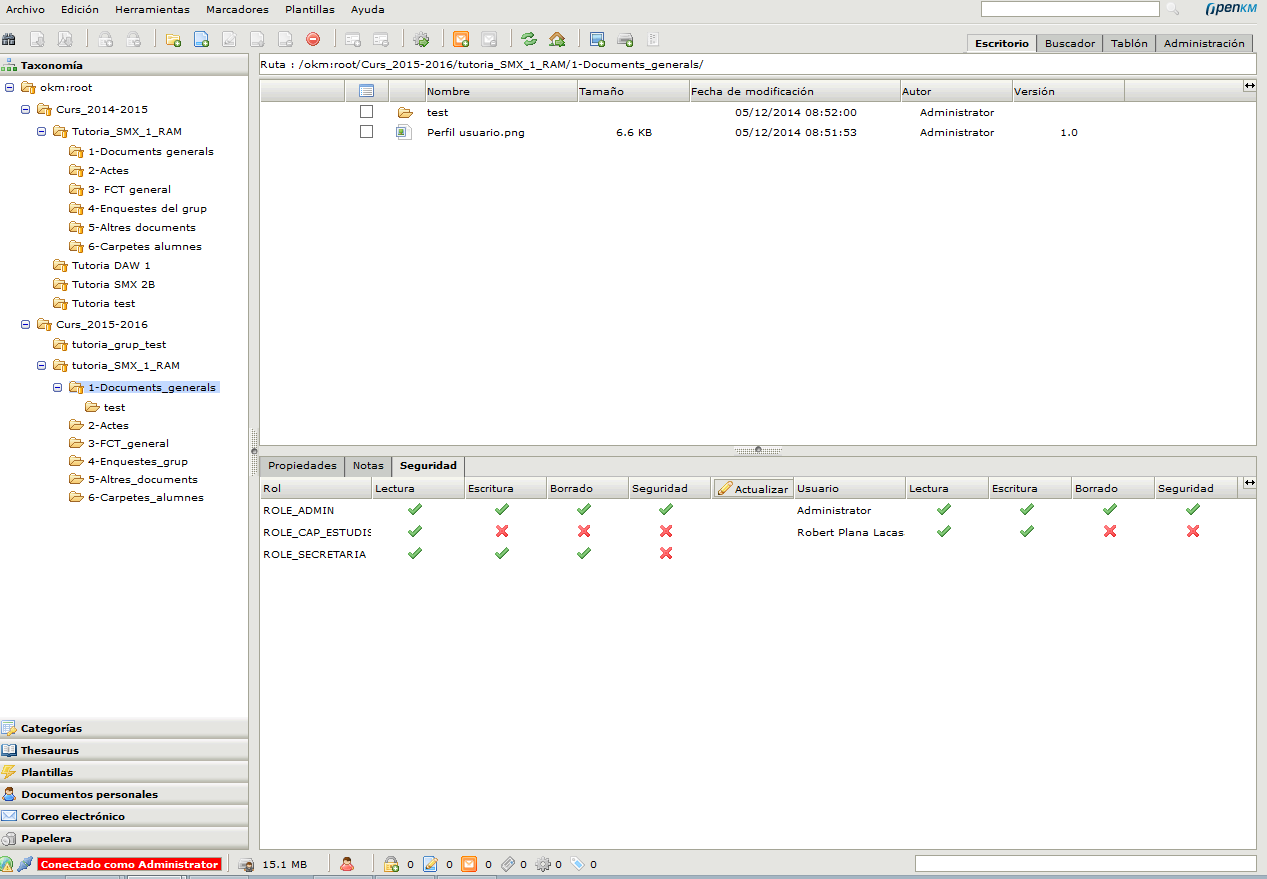Switch to the Propiedades tab
1267x879 pixels.
pyautogui.click(x=302, y=466)
